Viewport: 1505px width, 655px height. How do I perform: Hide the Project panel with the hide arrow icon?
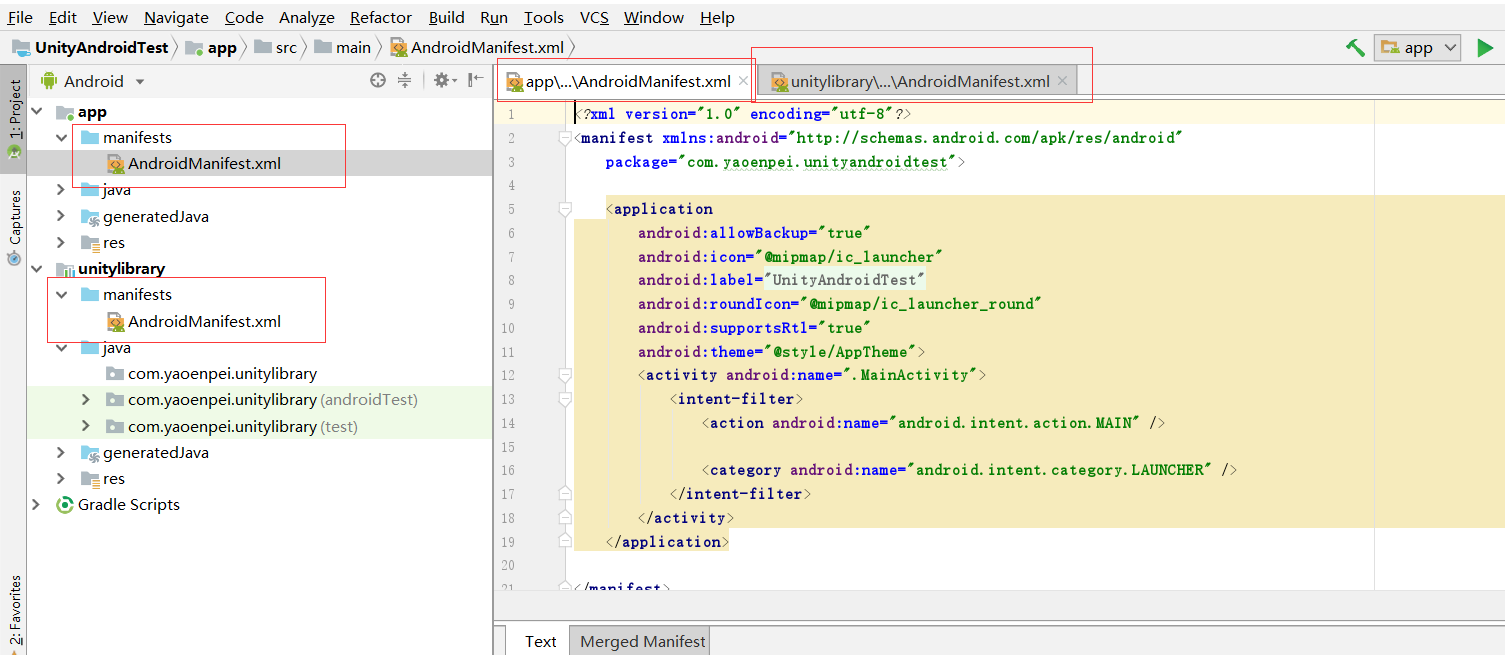coord(474,80)
